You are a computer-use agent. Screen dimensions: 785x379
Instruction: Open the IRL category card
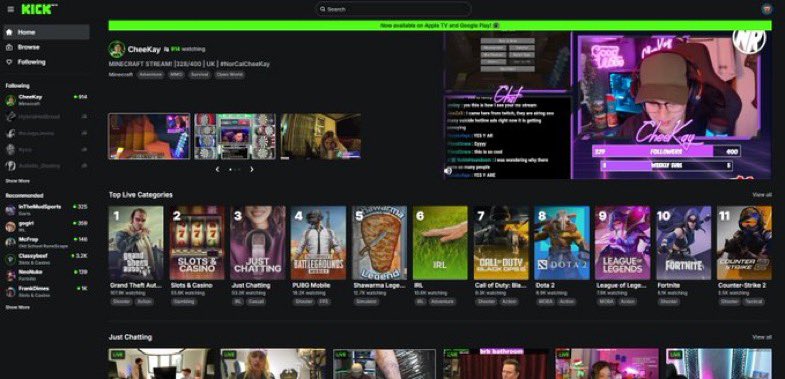[x=440, y=243]
